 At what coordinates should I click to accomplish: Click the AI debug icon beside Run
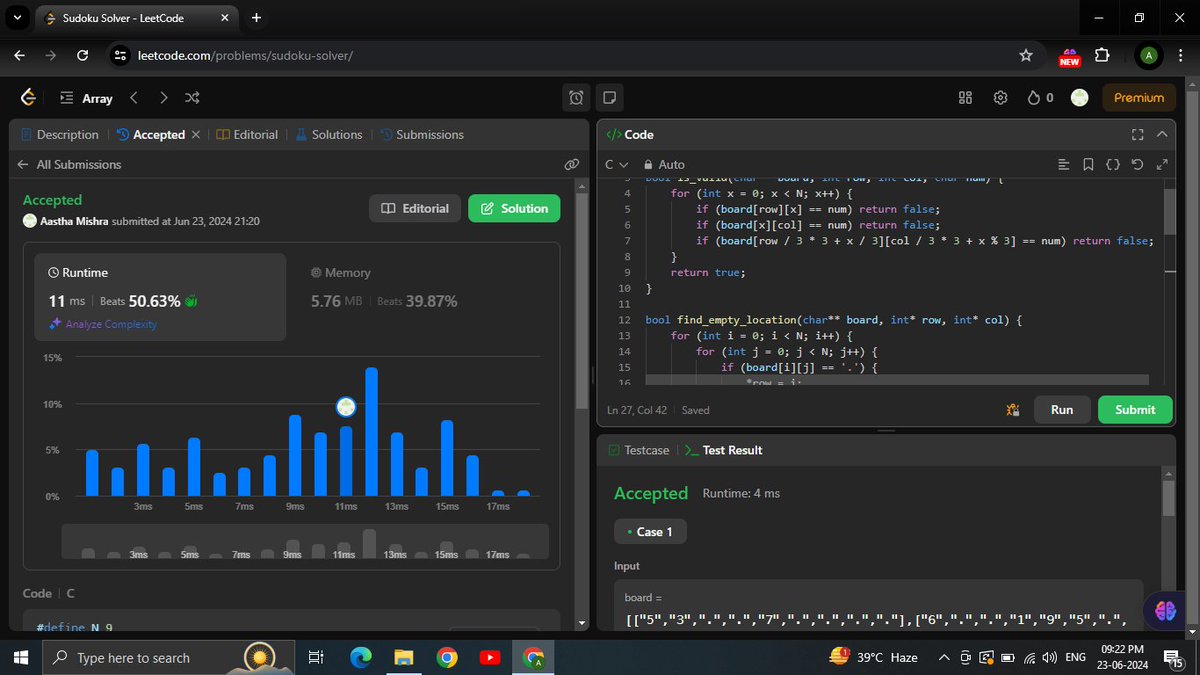[x=1013, y=409]
